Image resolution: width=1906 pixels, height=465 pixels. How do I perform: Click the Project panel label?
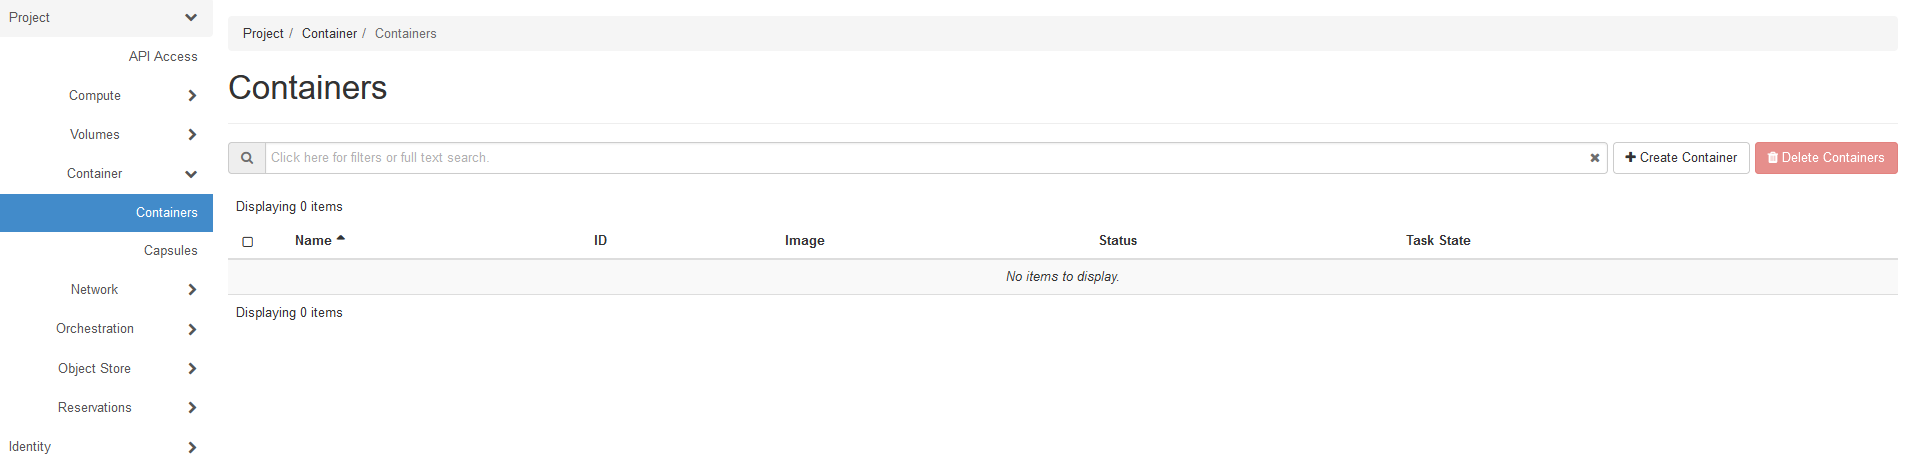29,18
